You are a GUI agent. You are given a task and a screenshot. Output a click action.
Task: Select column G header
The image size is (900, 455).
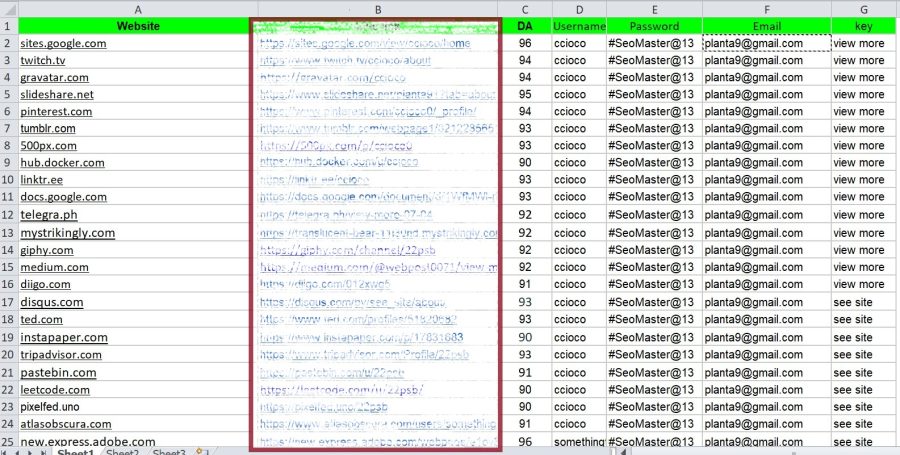864,9
